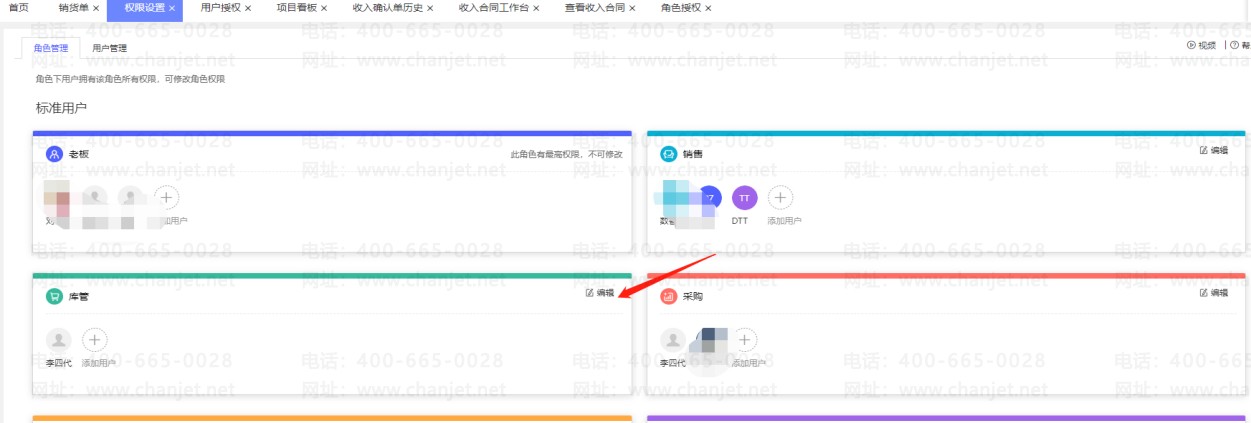Add a user to 老板 role
This screenshot has height=423, width=1251.
click(x=167, y=197)
